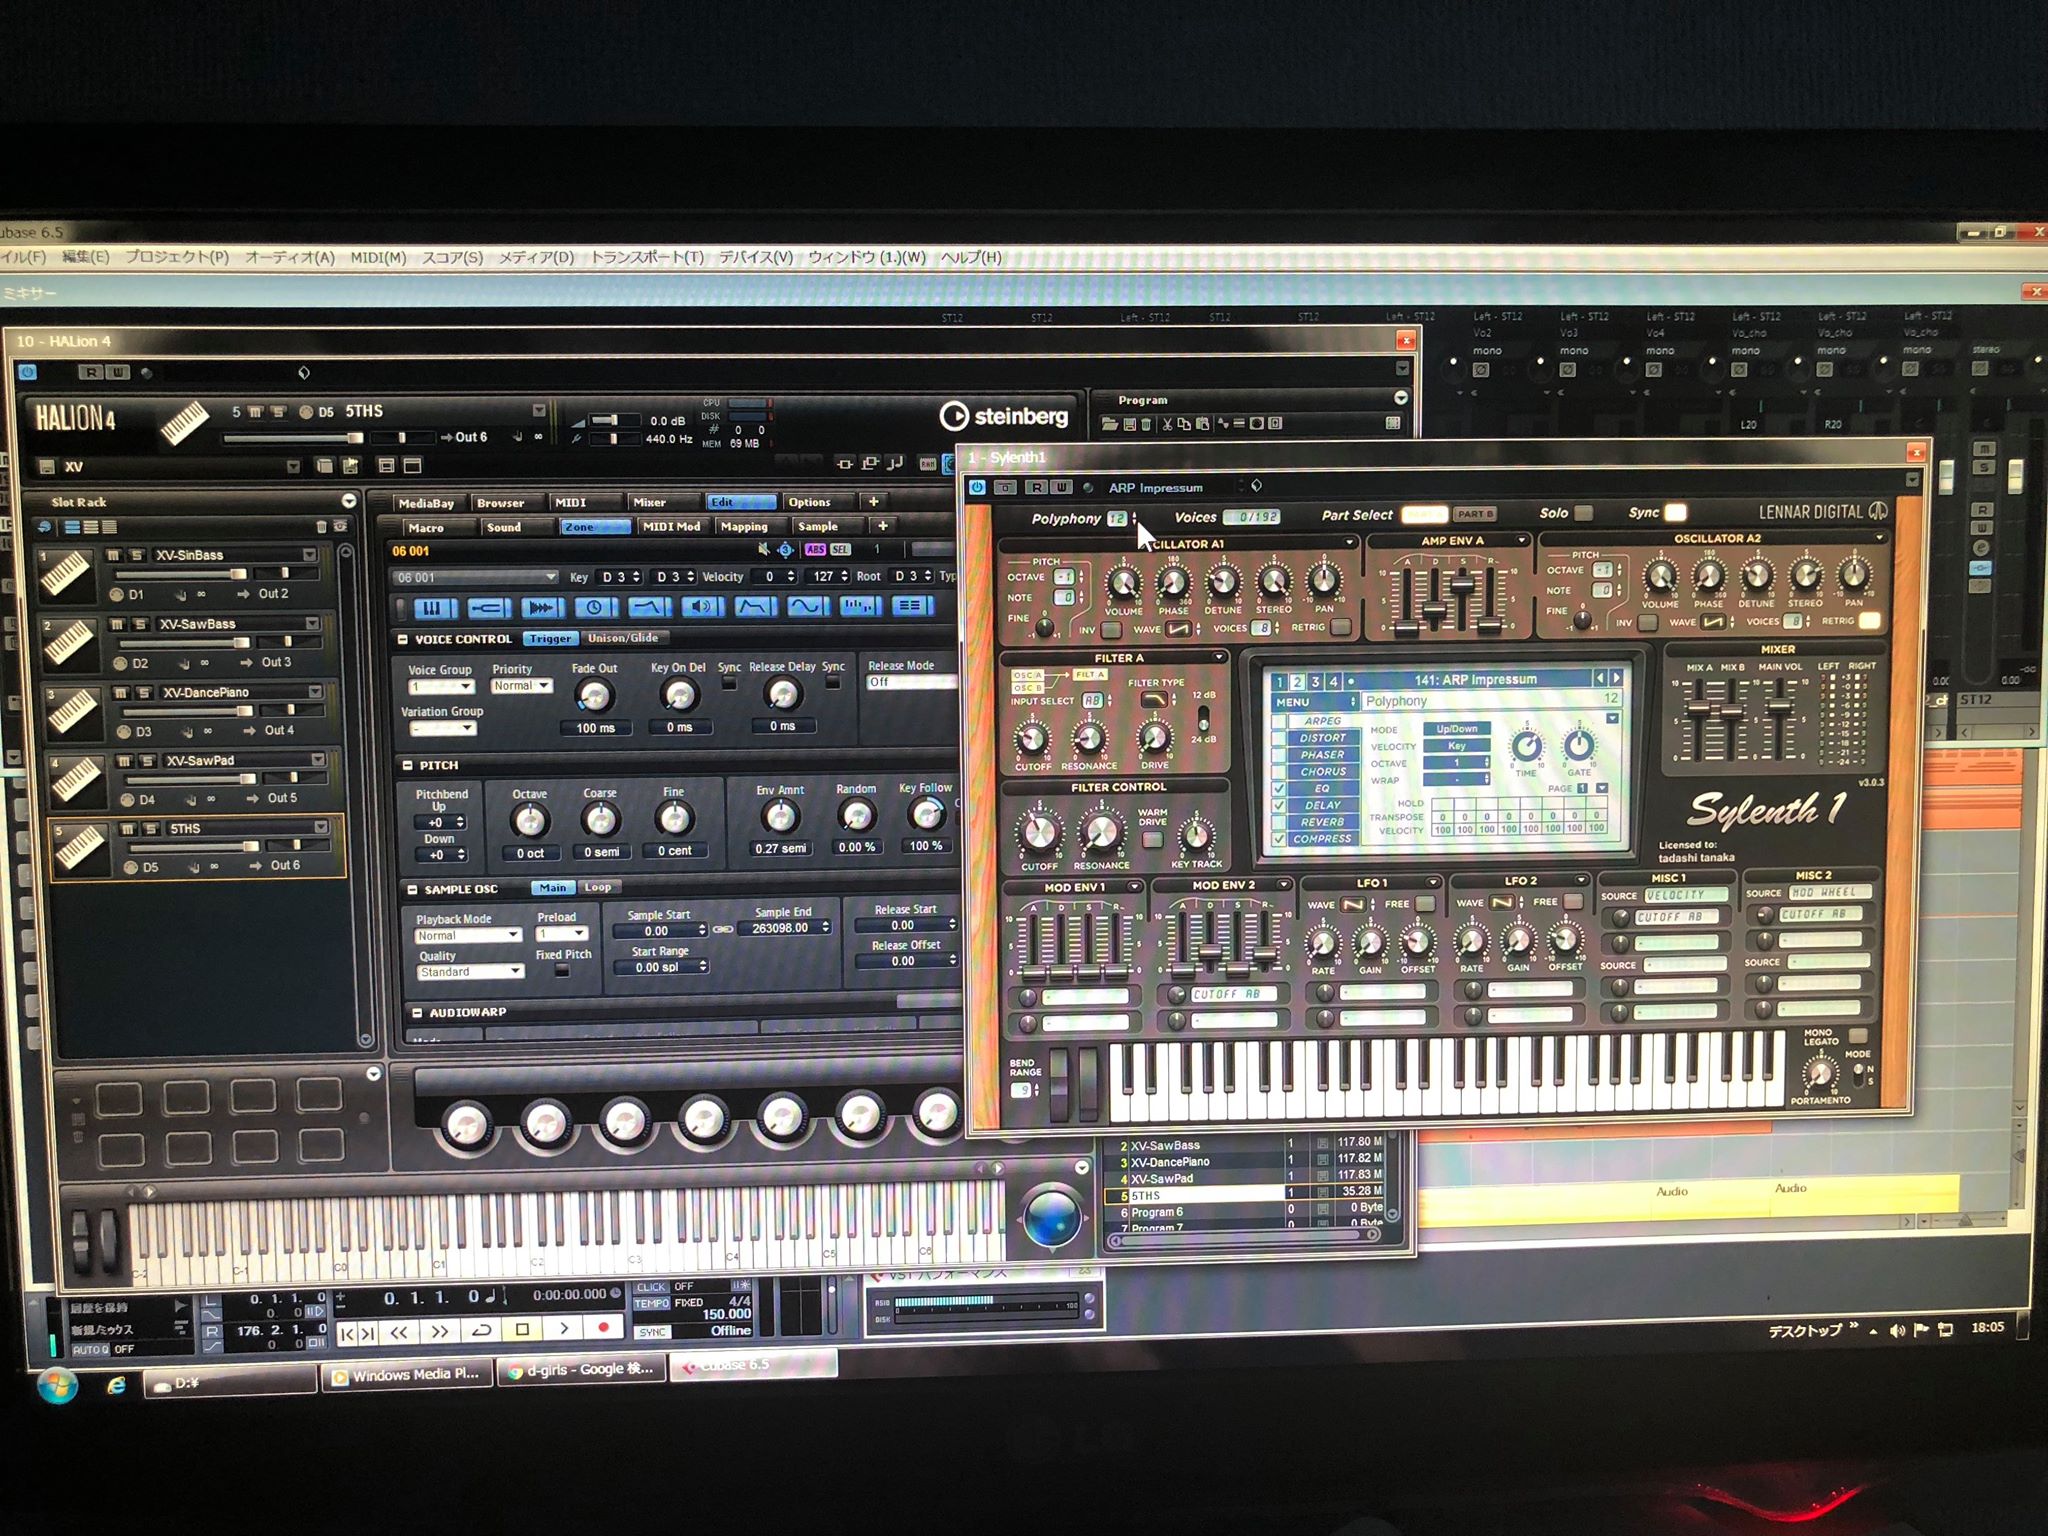Toggle Oscillator A1 RETRIG switch
2048x1536 pixels.
tap(1341, 627)
